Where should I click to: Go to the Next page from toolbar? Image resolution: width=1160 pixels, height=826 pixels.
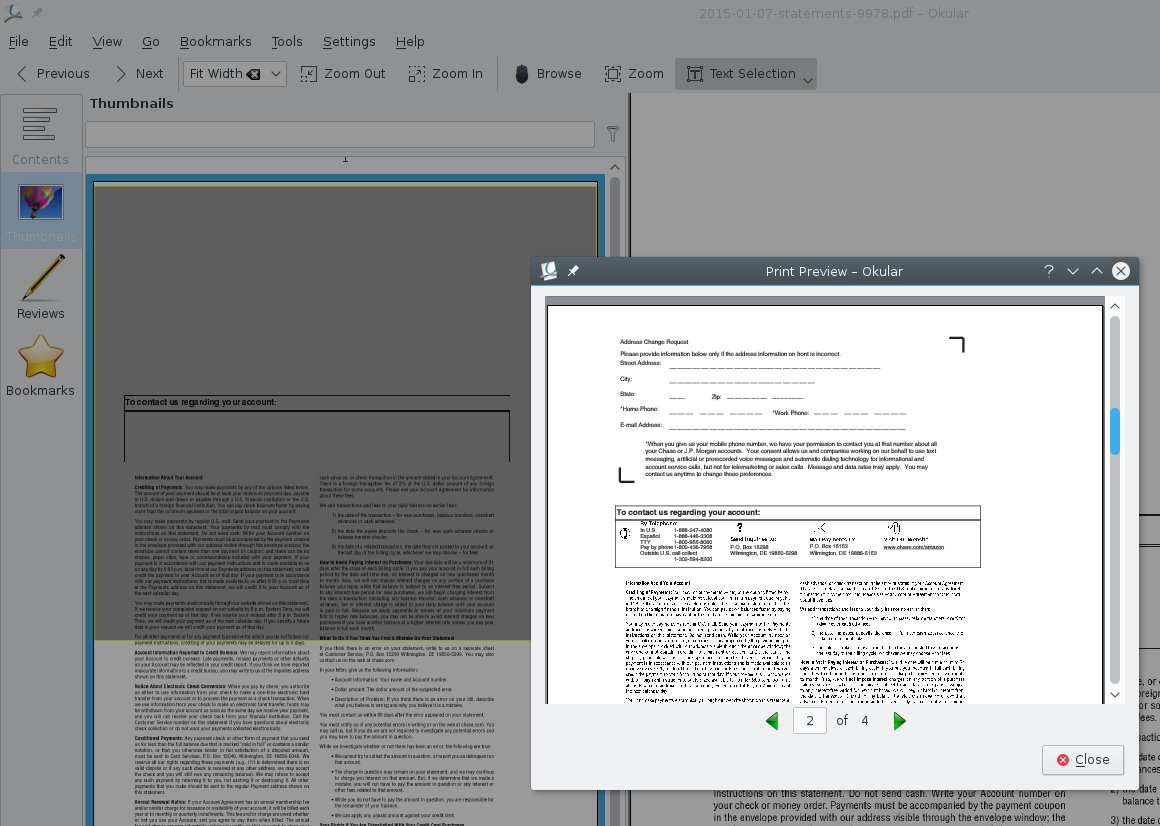click(138, 73)
